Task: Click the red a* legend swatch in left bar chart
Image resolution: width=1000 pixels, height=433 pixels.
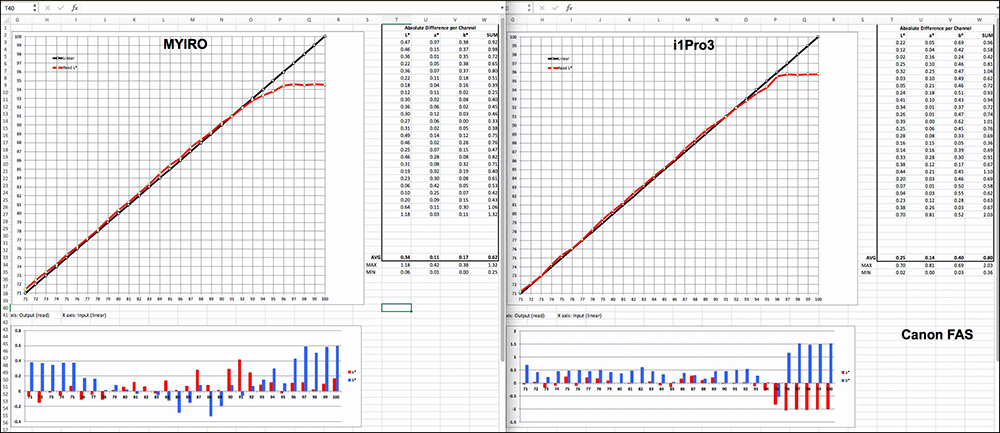Action: (x=349, y=371)
